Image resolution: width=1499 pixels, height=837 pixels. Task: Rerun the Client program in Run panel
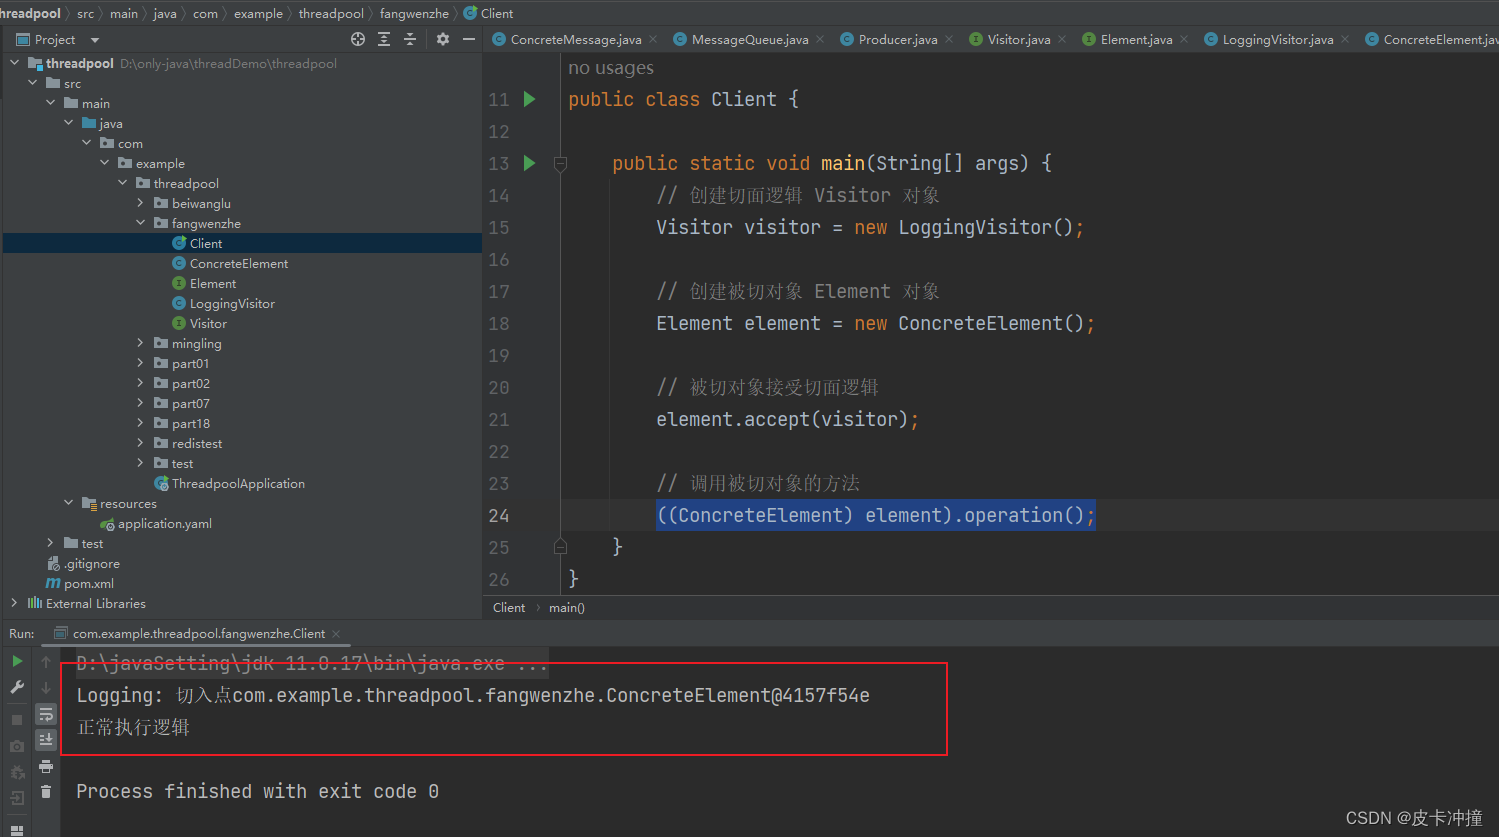[x=17, y=661]
